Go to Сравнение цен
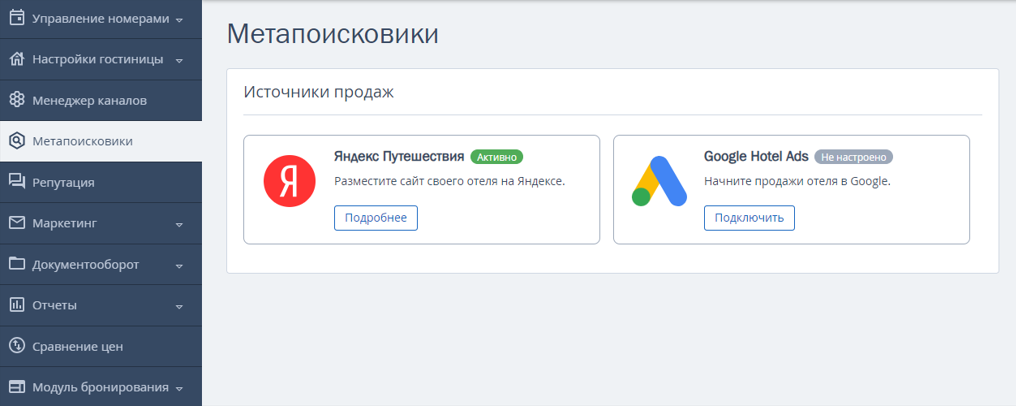 click(x=101, y=346)
